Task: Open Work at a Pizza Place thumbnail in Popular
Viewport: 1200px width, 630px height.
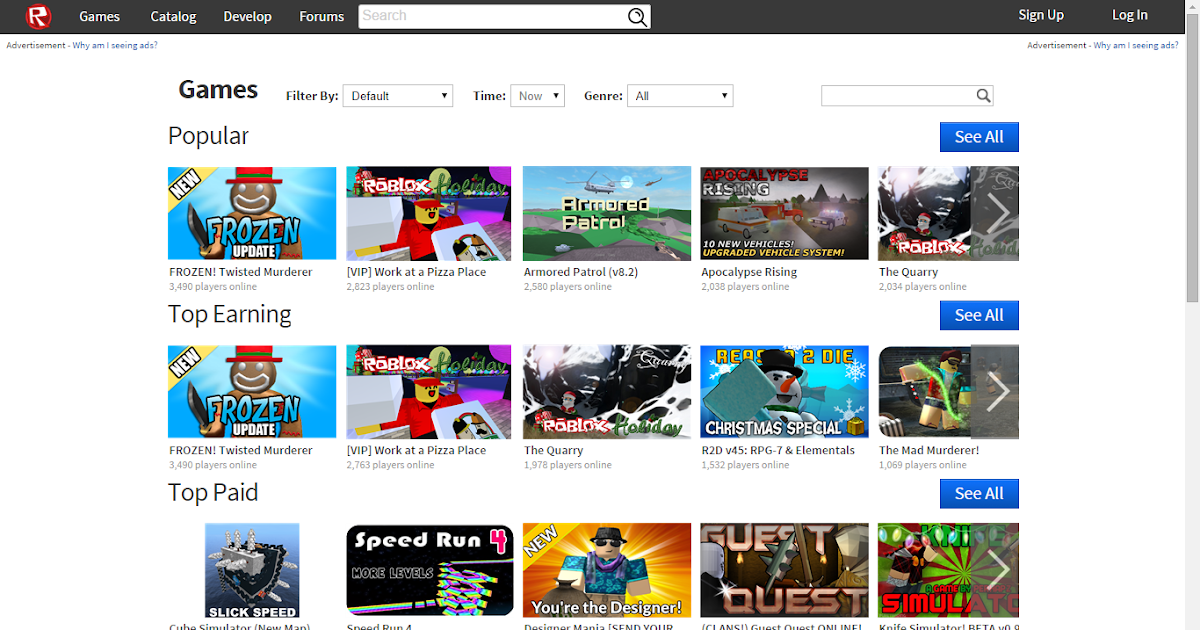Action: coord(429,213)
